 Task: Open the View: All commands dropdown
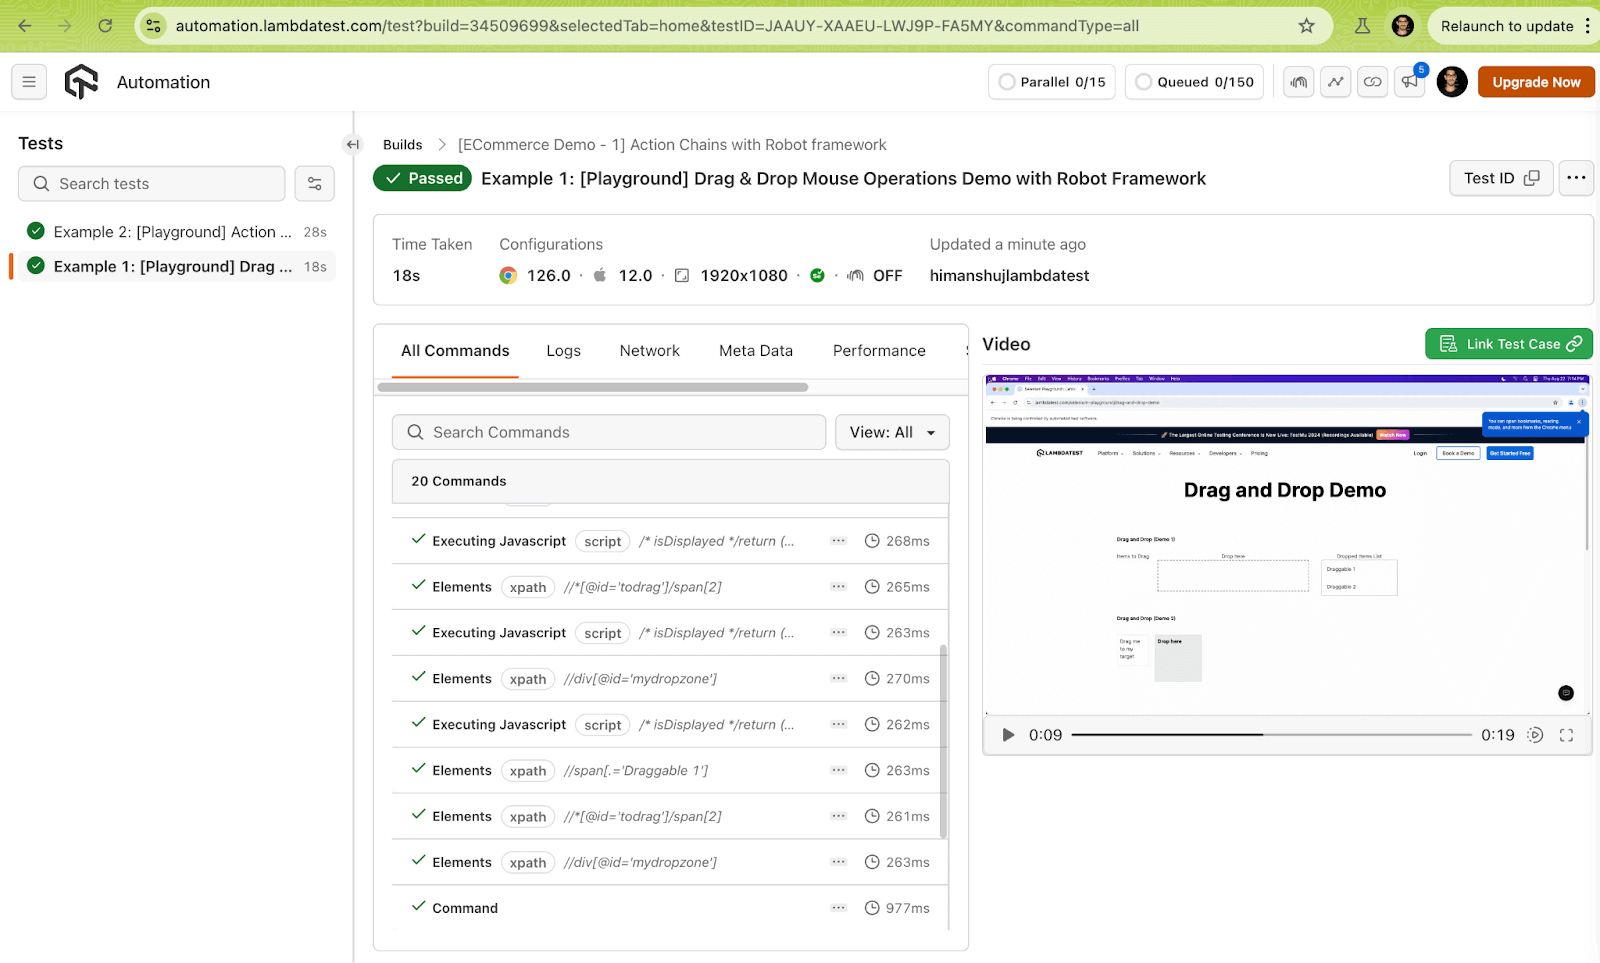[x=891, y=432]
